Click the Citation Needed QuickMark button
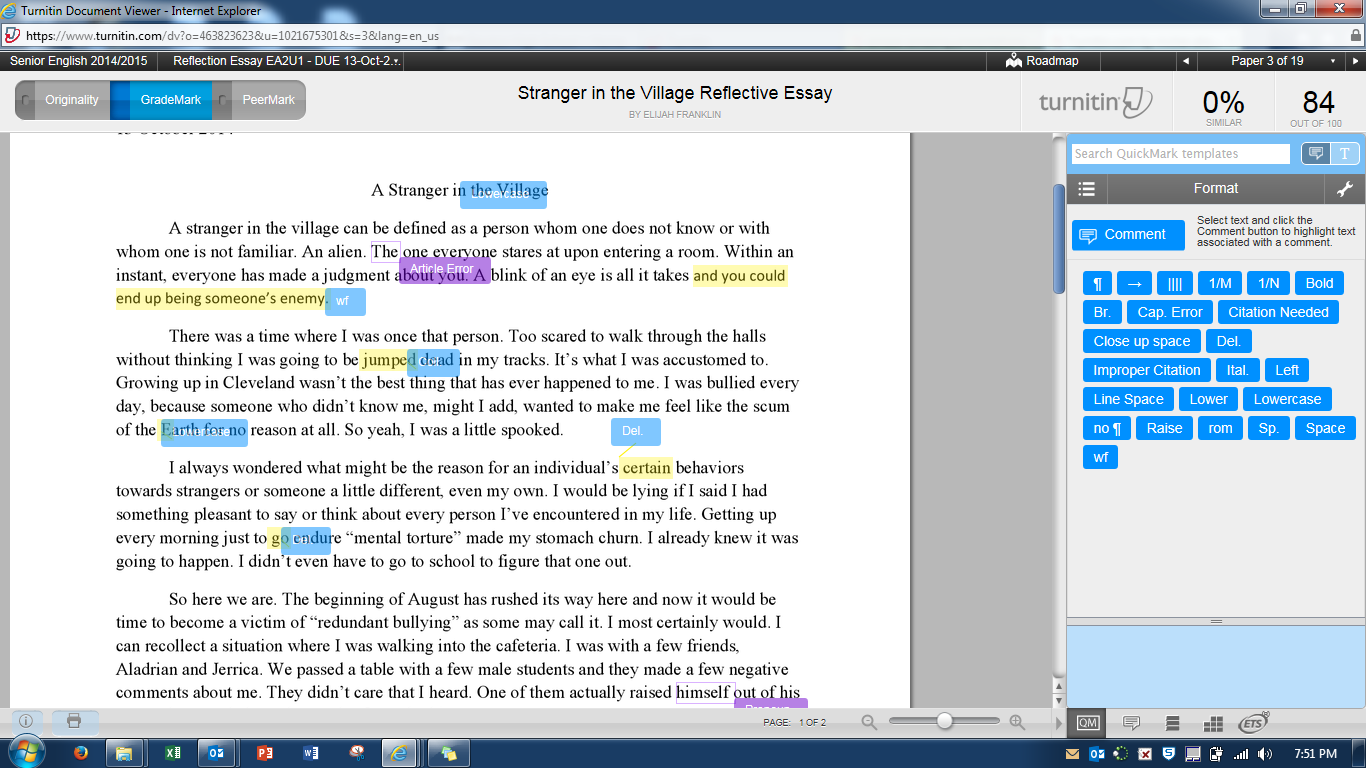Screen dimensions: 1366x768 1277,312
